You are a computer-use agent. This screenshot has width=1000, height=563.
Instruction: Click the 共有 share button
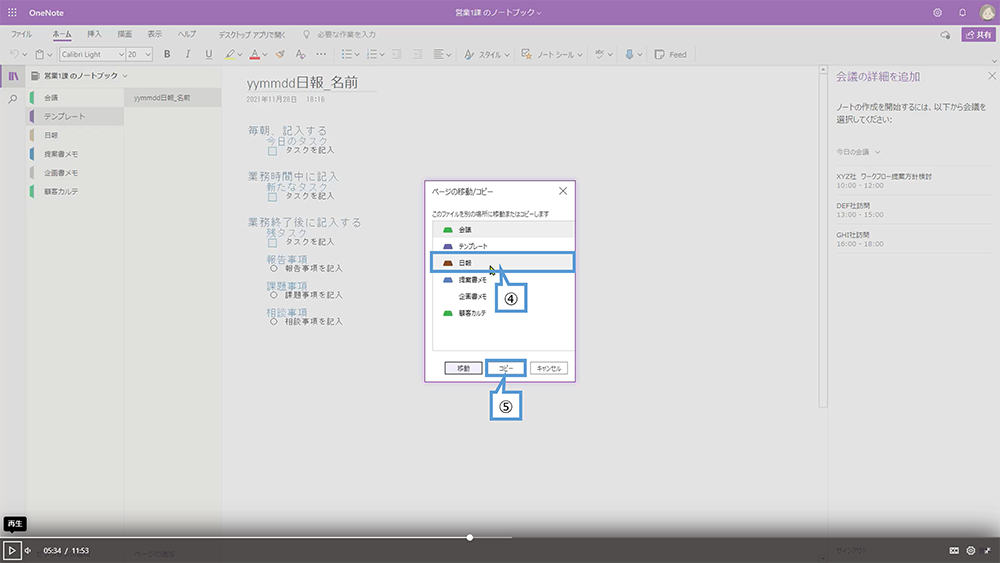[x=978, y=34]
